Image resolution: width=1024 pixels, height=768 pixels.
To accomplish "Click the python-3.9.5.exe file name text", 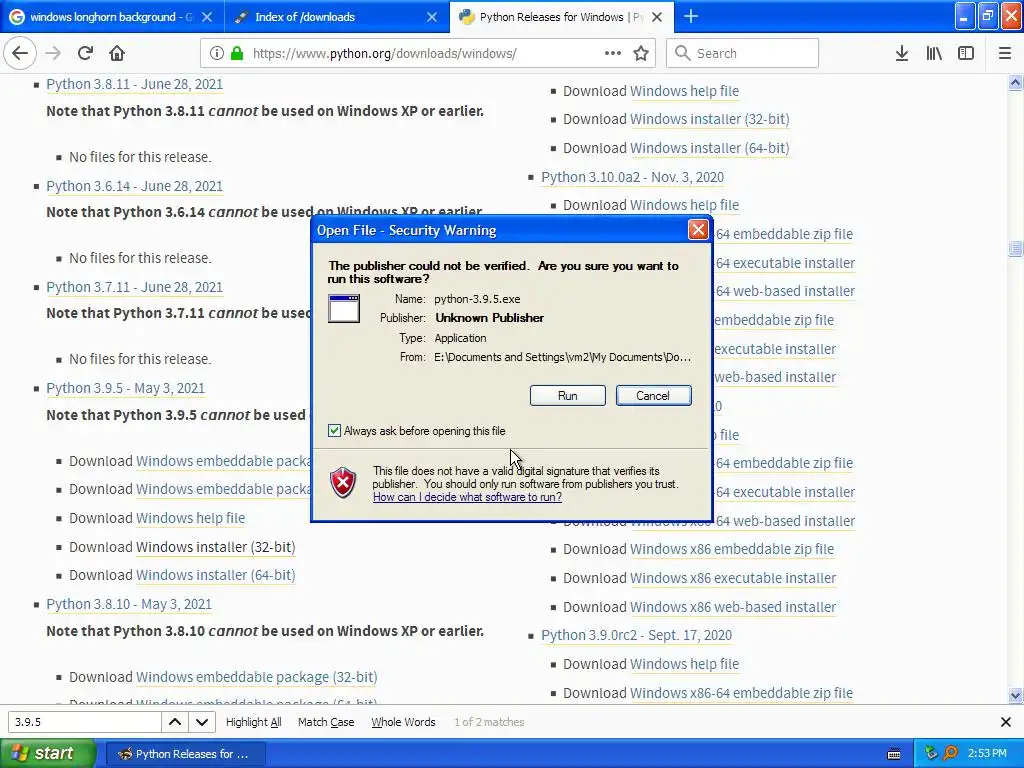I will (477, 299).
